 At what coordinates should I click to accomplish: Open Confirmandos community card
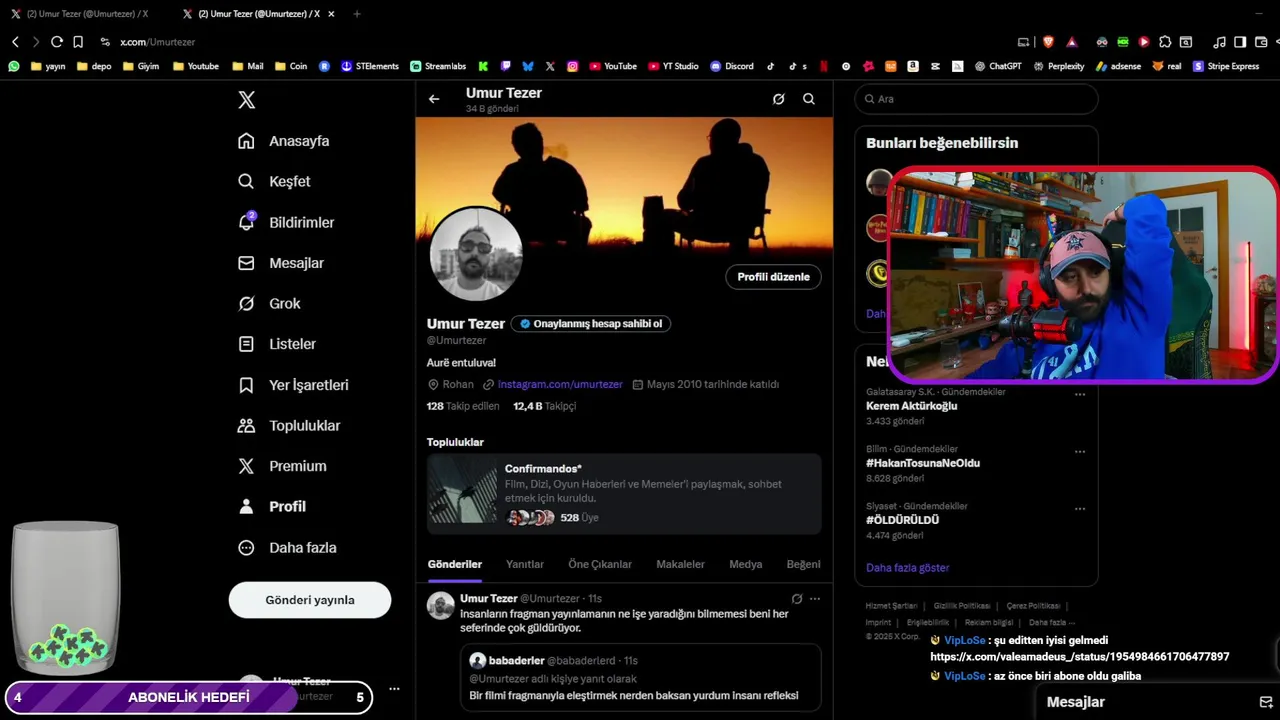point(624,493)
